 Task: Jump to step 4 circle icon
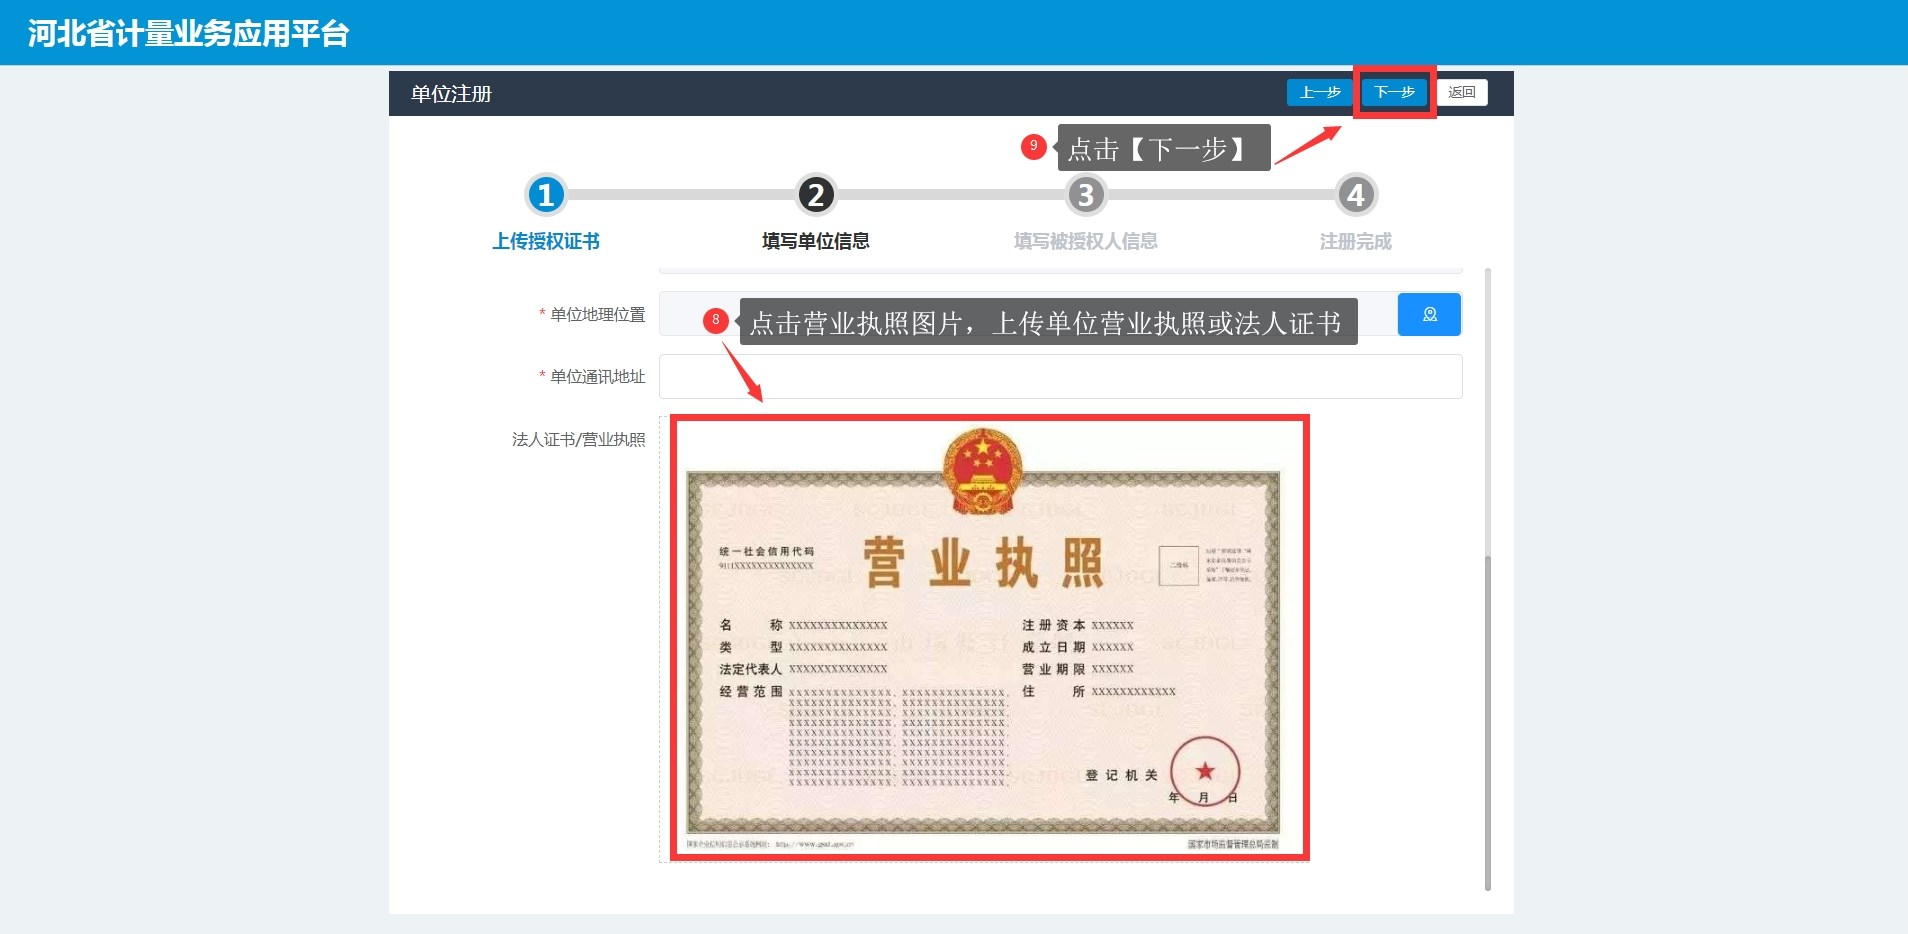(x=1355, y=195)
